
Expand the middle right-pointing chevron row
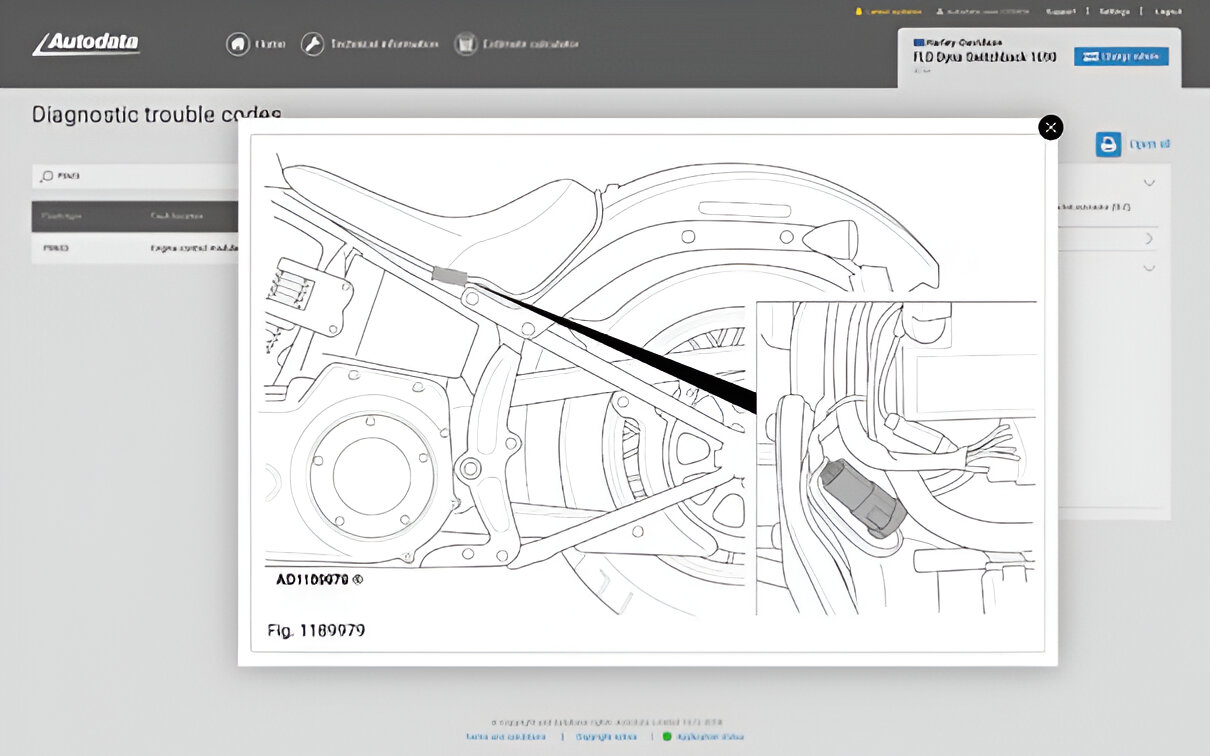pos(1149,239)
